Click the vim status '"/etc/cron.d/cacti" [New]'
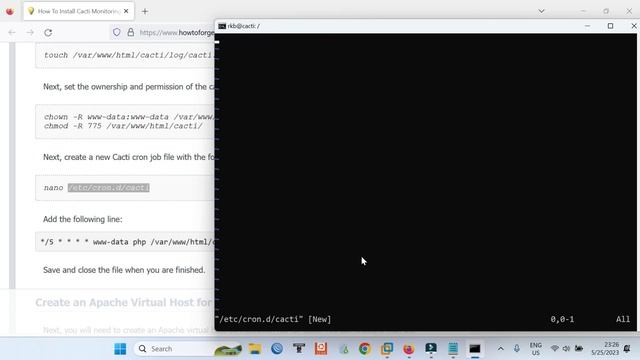Image resolution: width=640 pixels, height=360 pixels. [273, 319]
